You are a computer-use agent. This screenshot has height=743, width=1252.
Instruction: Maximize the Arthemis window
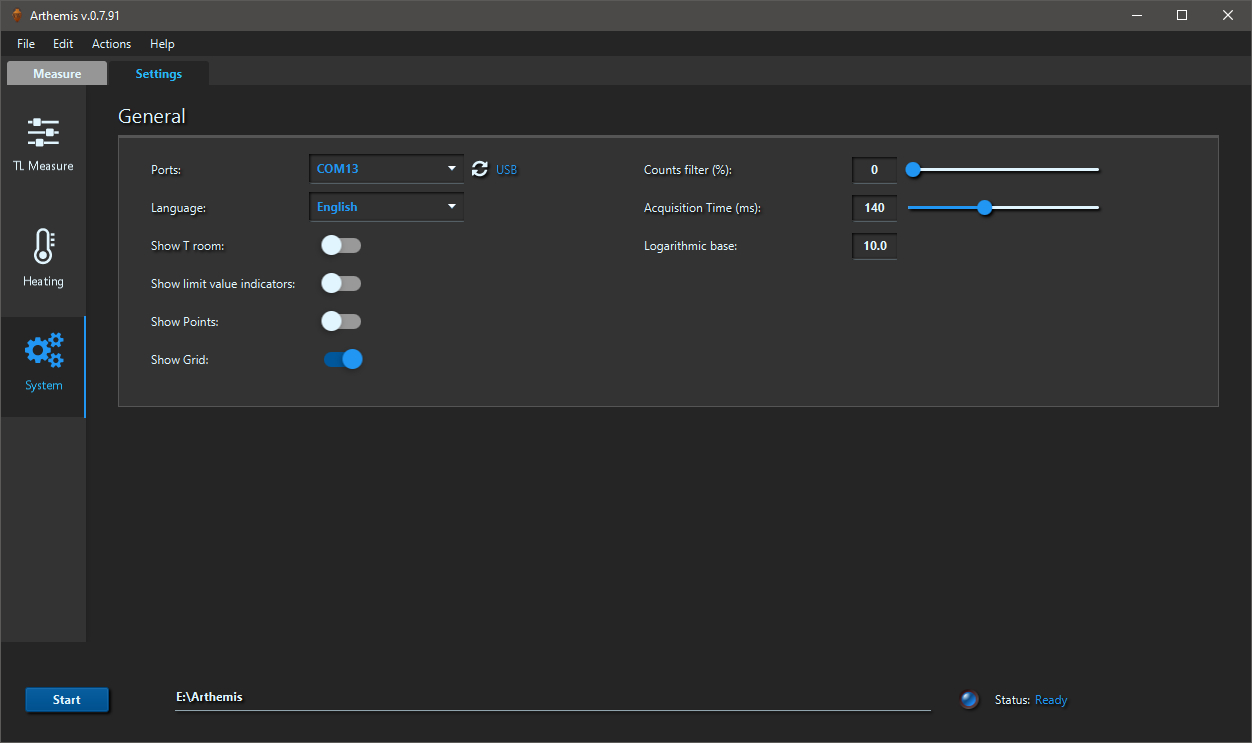point(1182,15)
